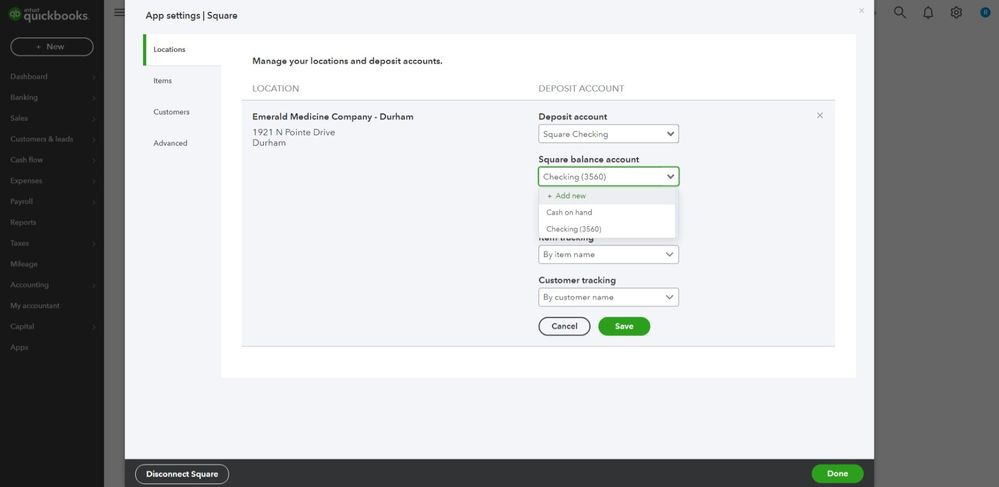The image size is (999, 487).
Task: Toggle the hamburger navigation menu
Action: point(120,13)
